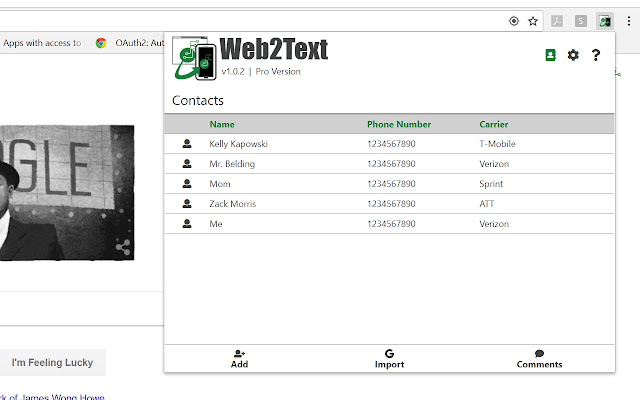Select contact Kelly Kapowski

click(238, 144)
